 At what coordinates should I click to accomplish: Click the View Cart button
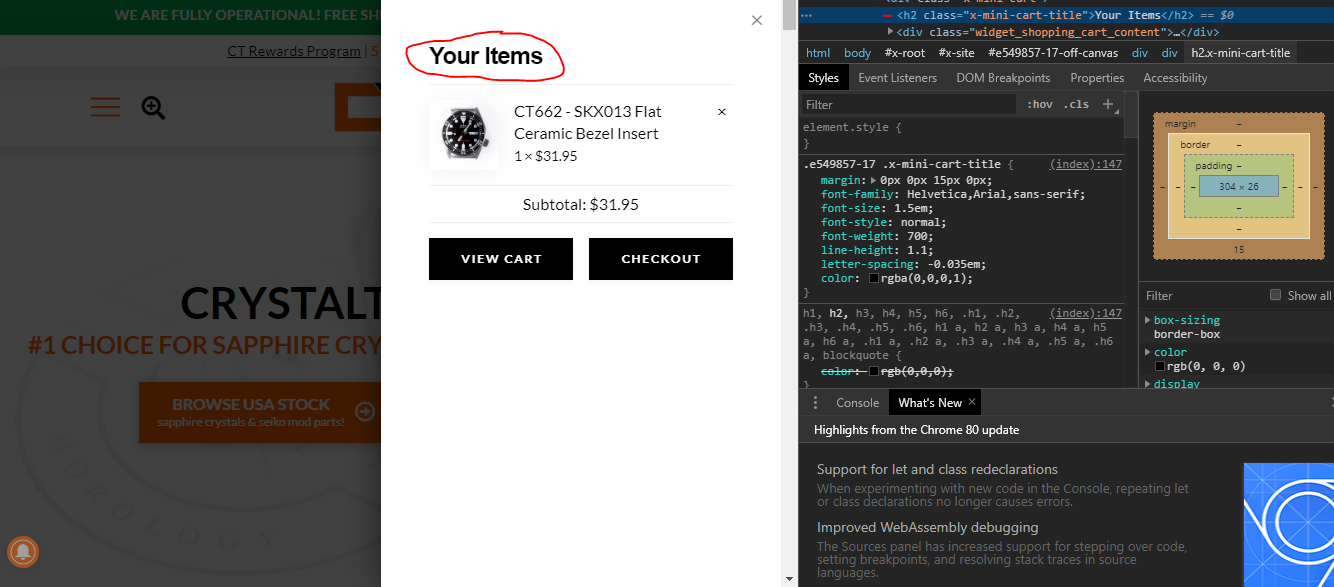point(501,259)
